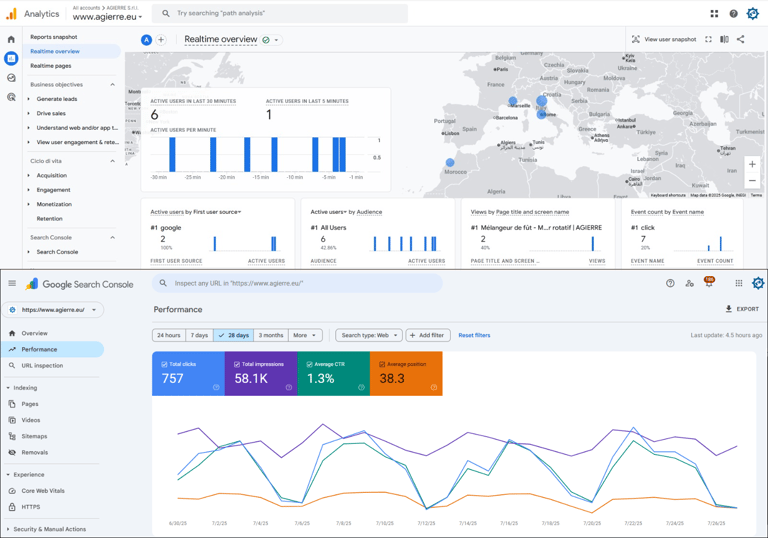This screenshot has height=538, width=768.
Task: Click the Analytics logo
Action: (11, 14)
